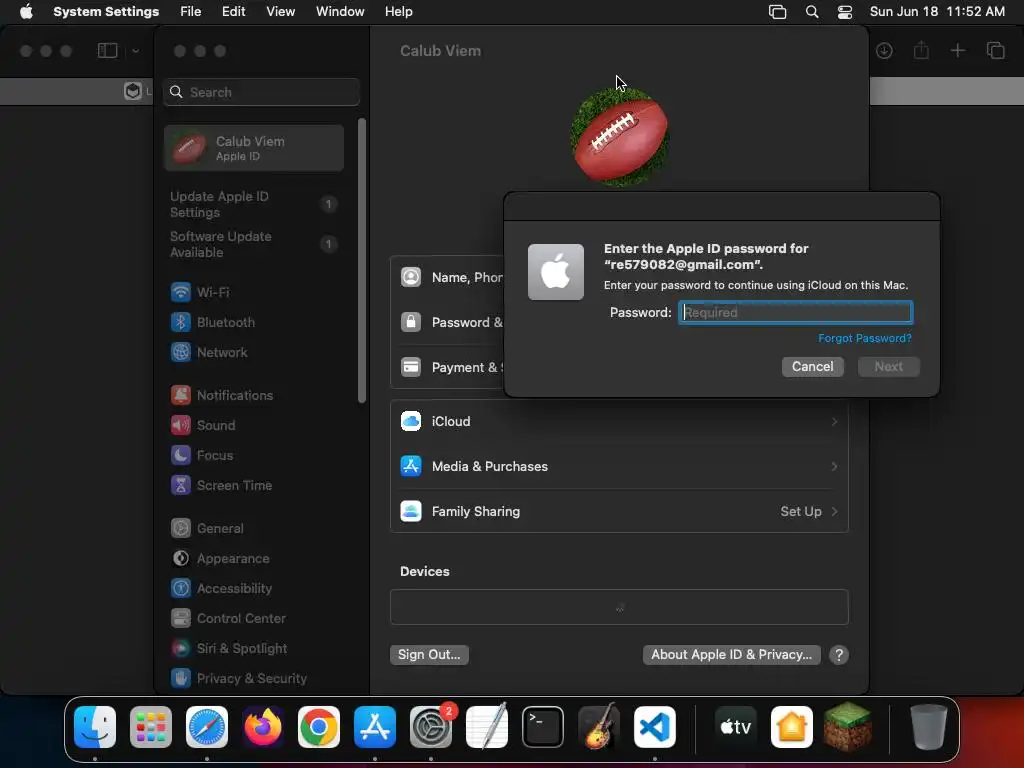The height and width of the screenshot is (768, 1024).
Task: Expand the iCloud row
Action: 619,421
